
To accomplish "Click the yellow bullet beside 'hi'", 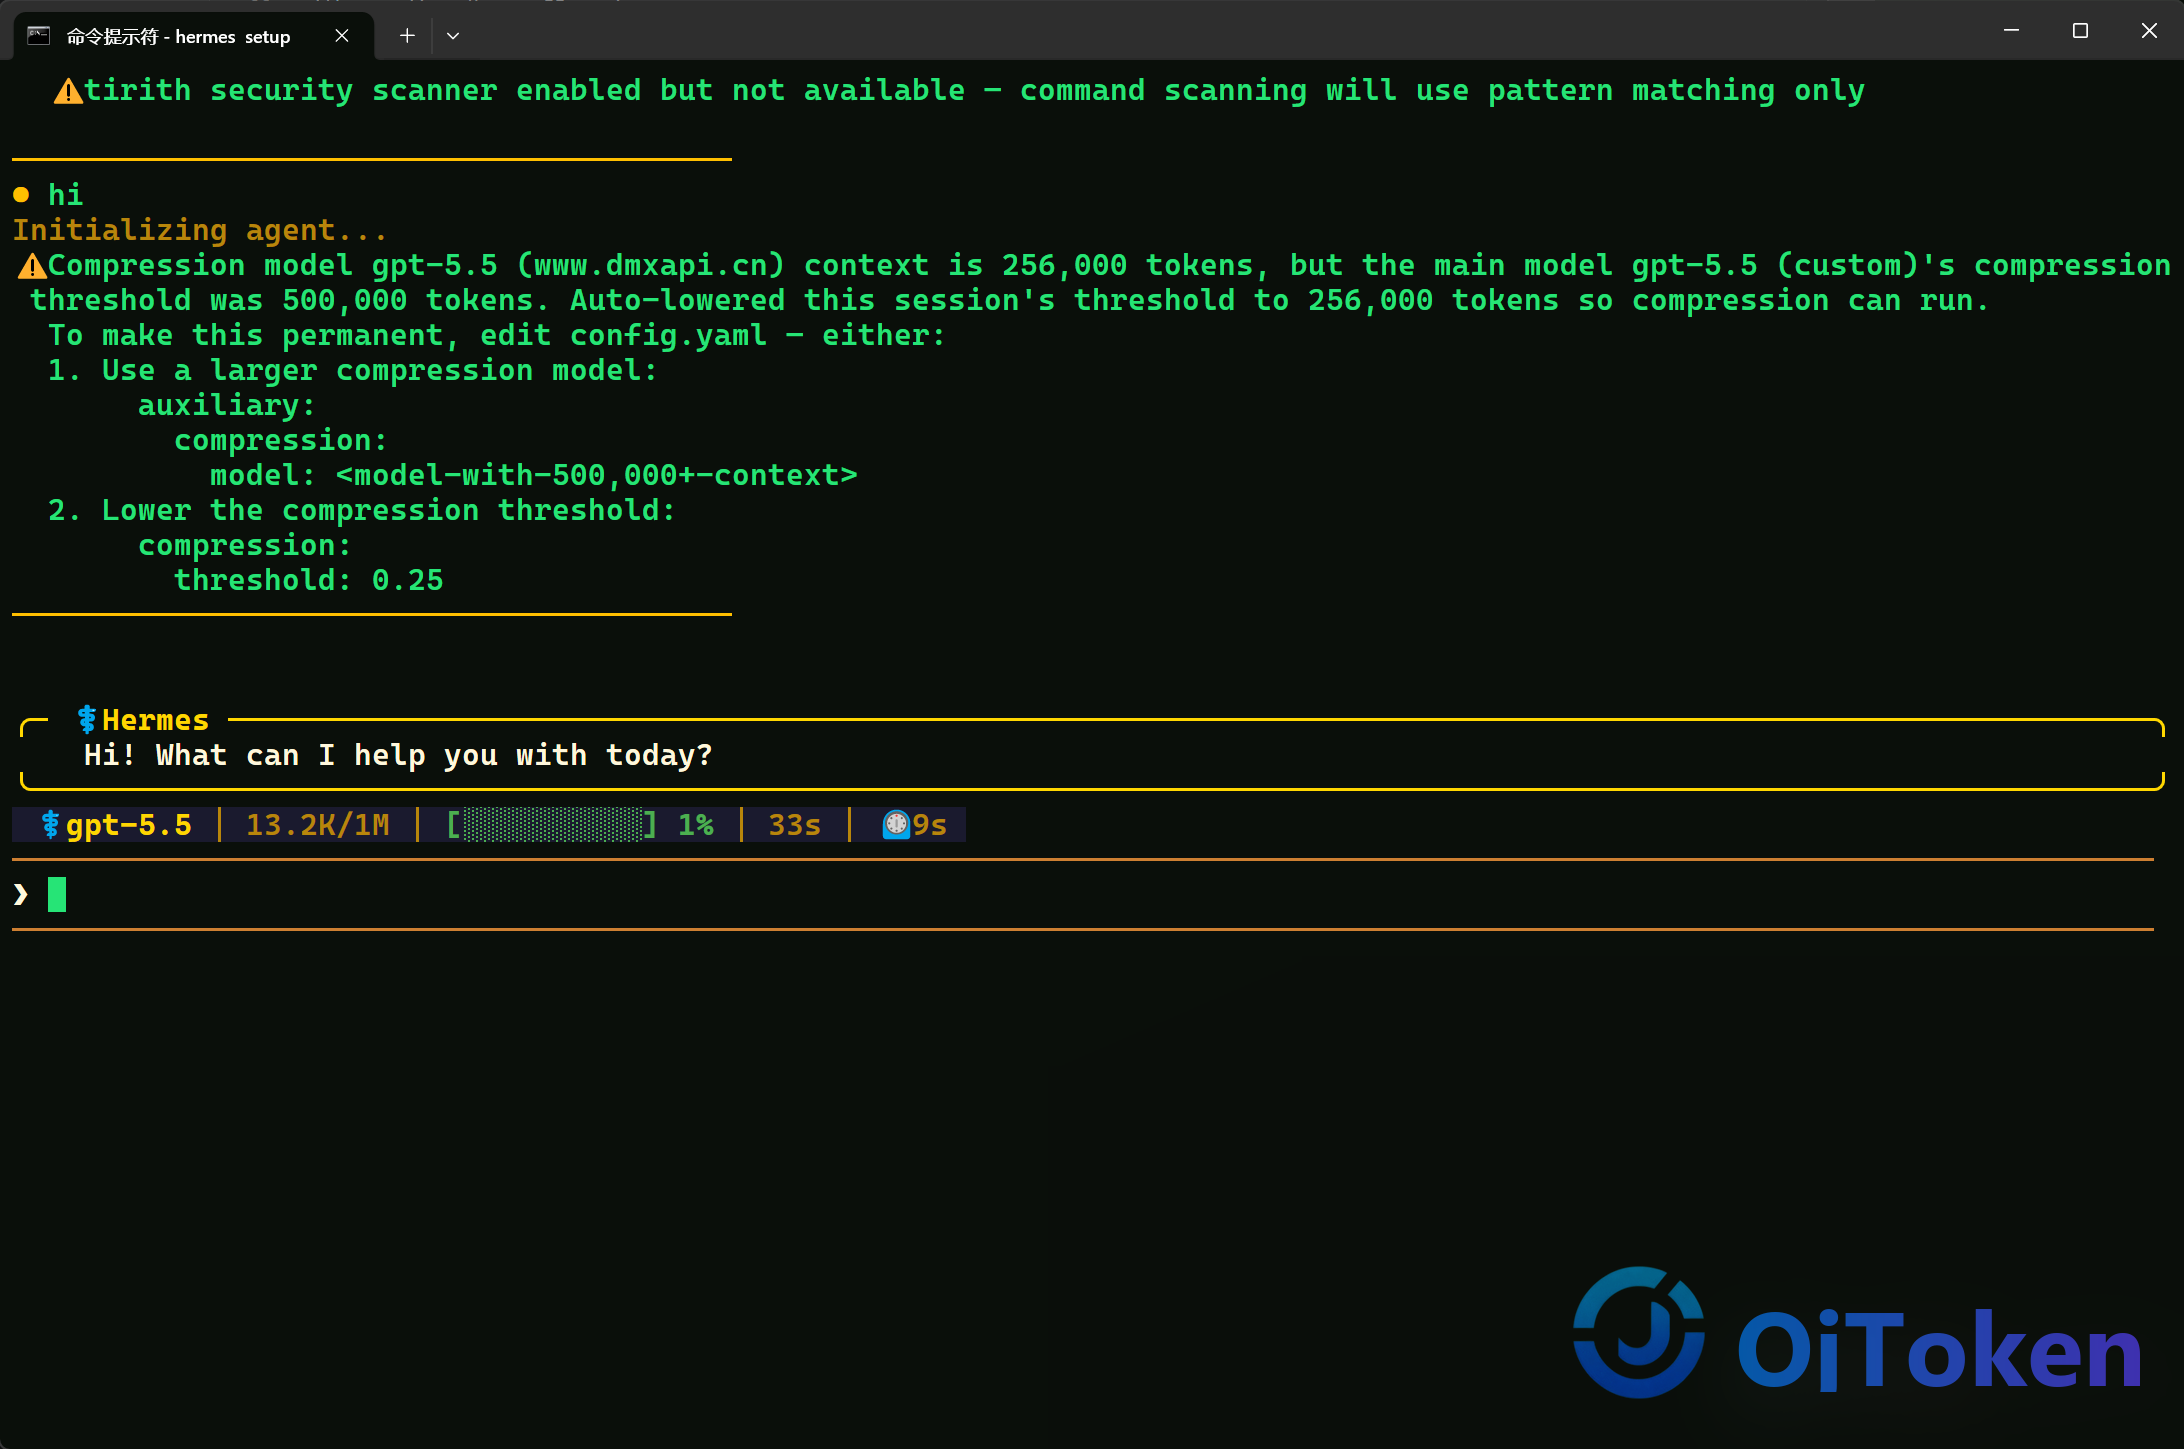I will tap(21, 195).
